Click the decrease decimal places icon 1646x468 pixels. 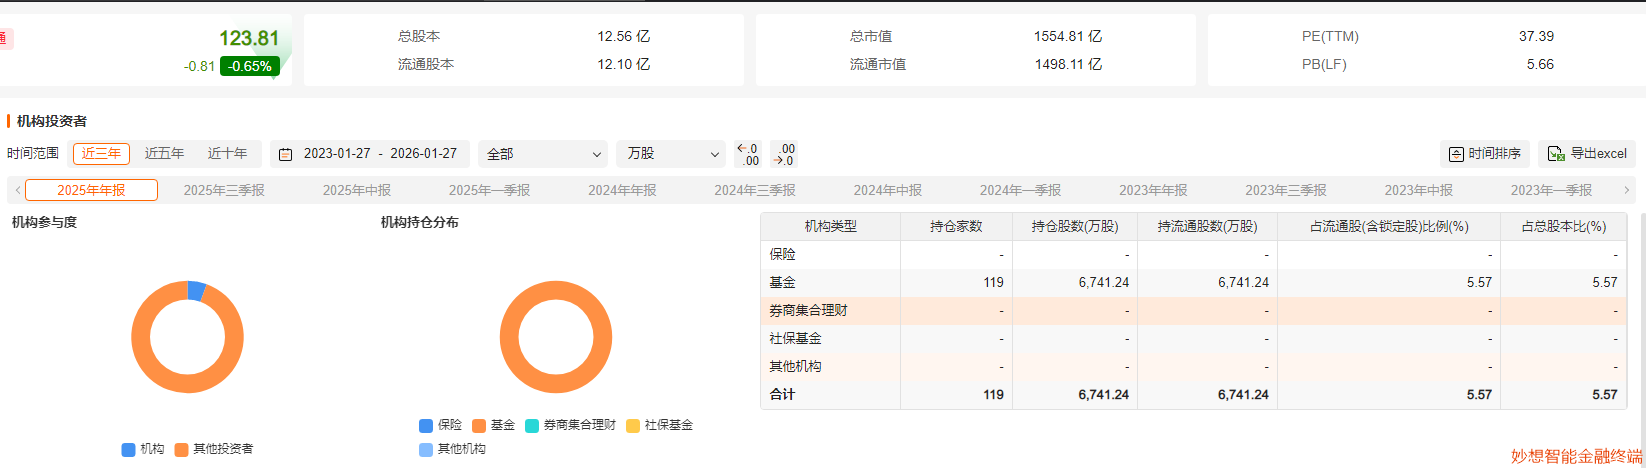pos(784,154)
